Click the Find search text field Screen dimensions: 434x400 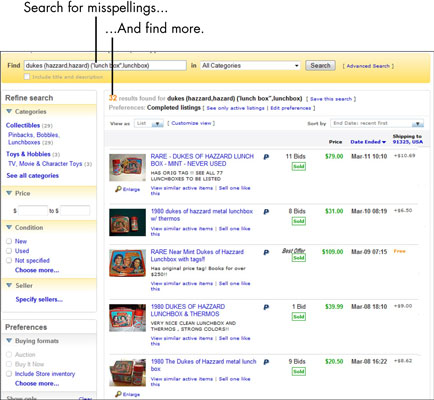click(x=105, y=65)
